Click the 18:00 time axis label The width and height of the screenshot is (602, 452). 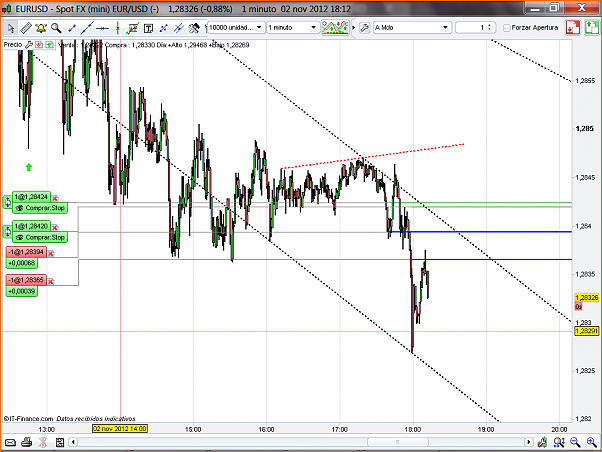413,429
